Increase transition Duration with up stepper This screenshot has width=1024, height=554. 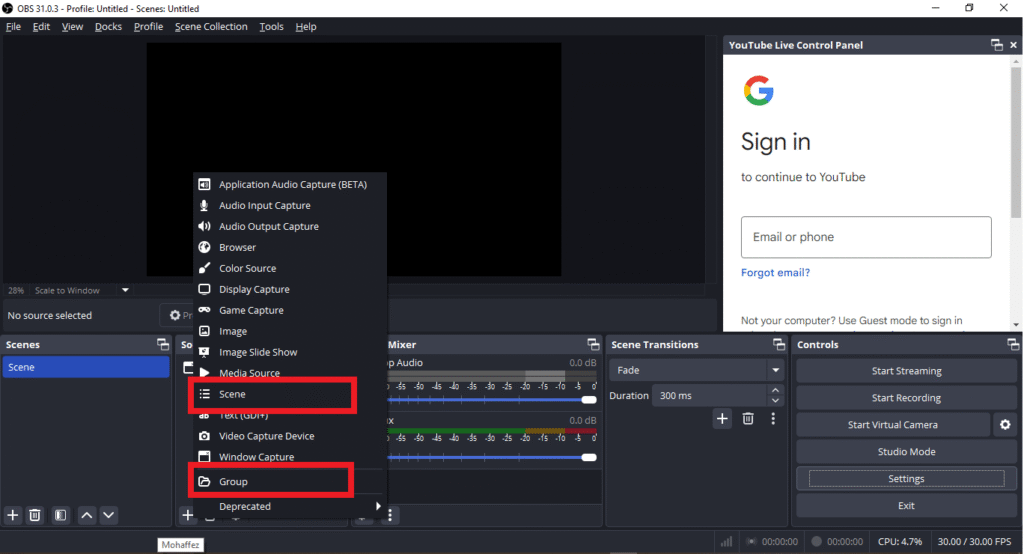[x=775, y=390]
